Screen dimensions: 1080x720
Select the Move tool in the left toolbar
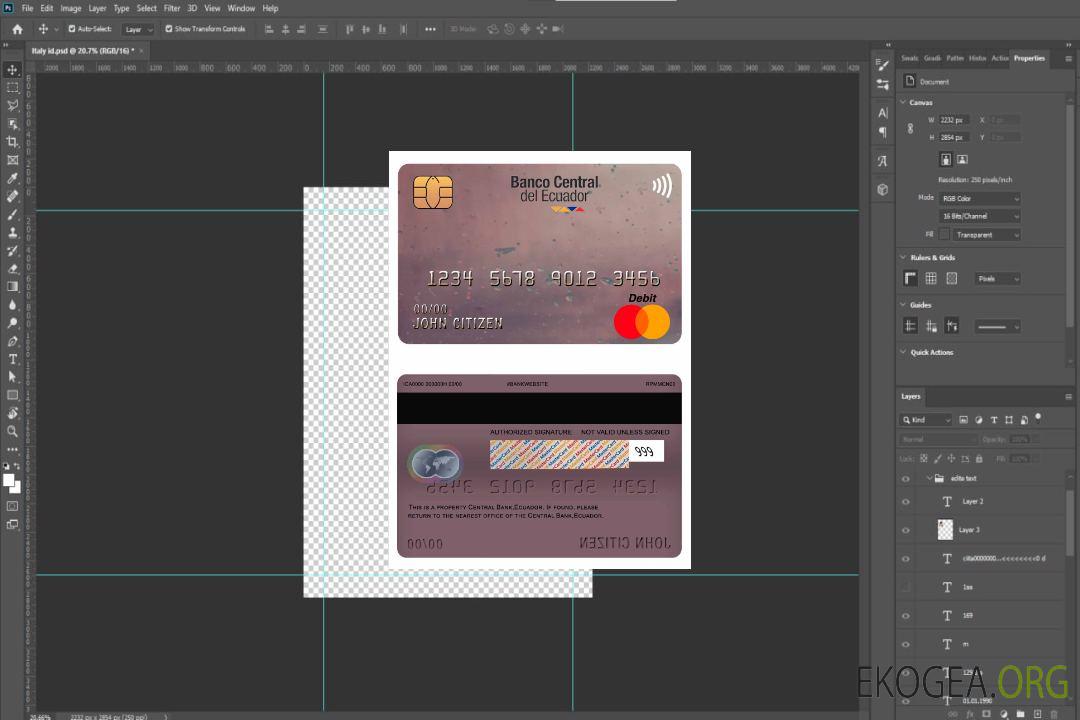click(12, 70)
